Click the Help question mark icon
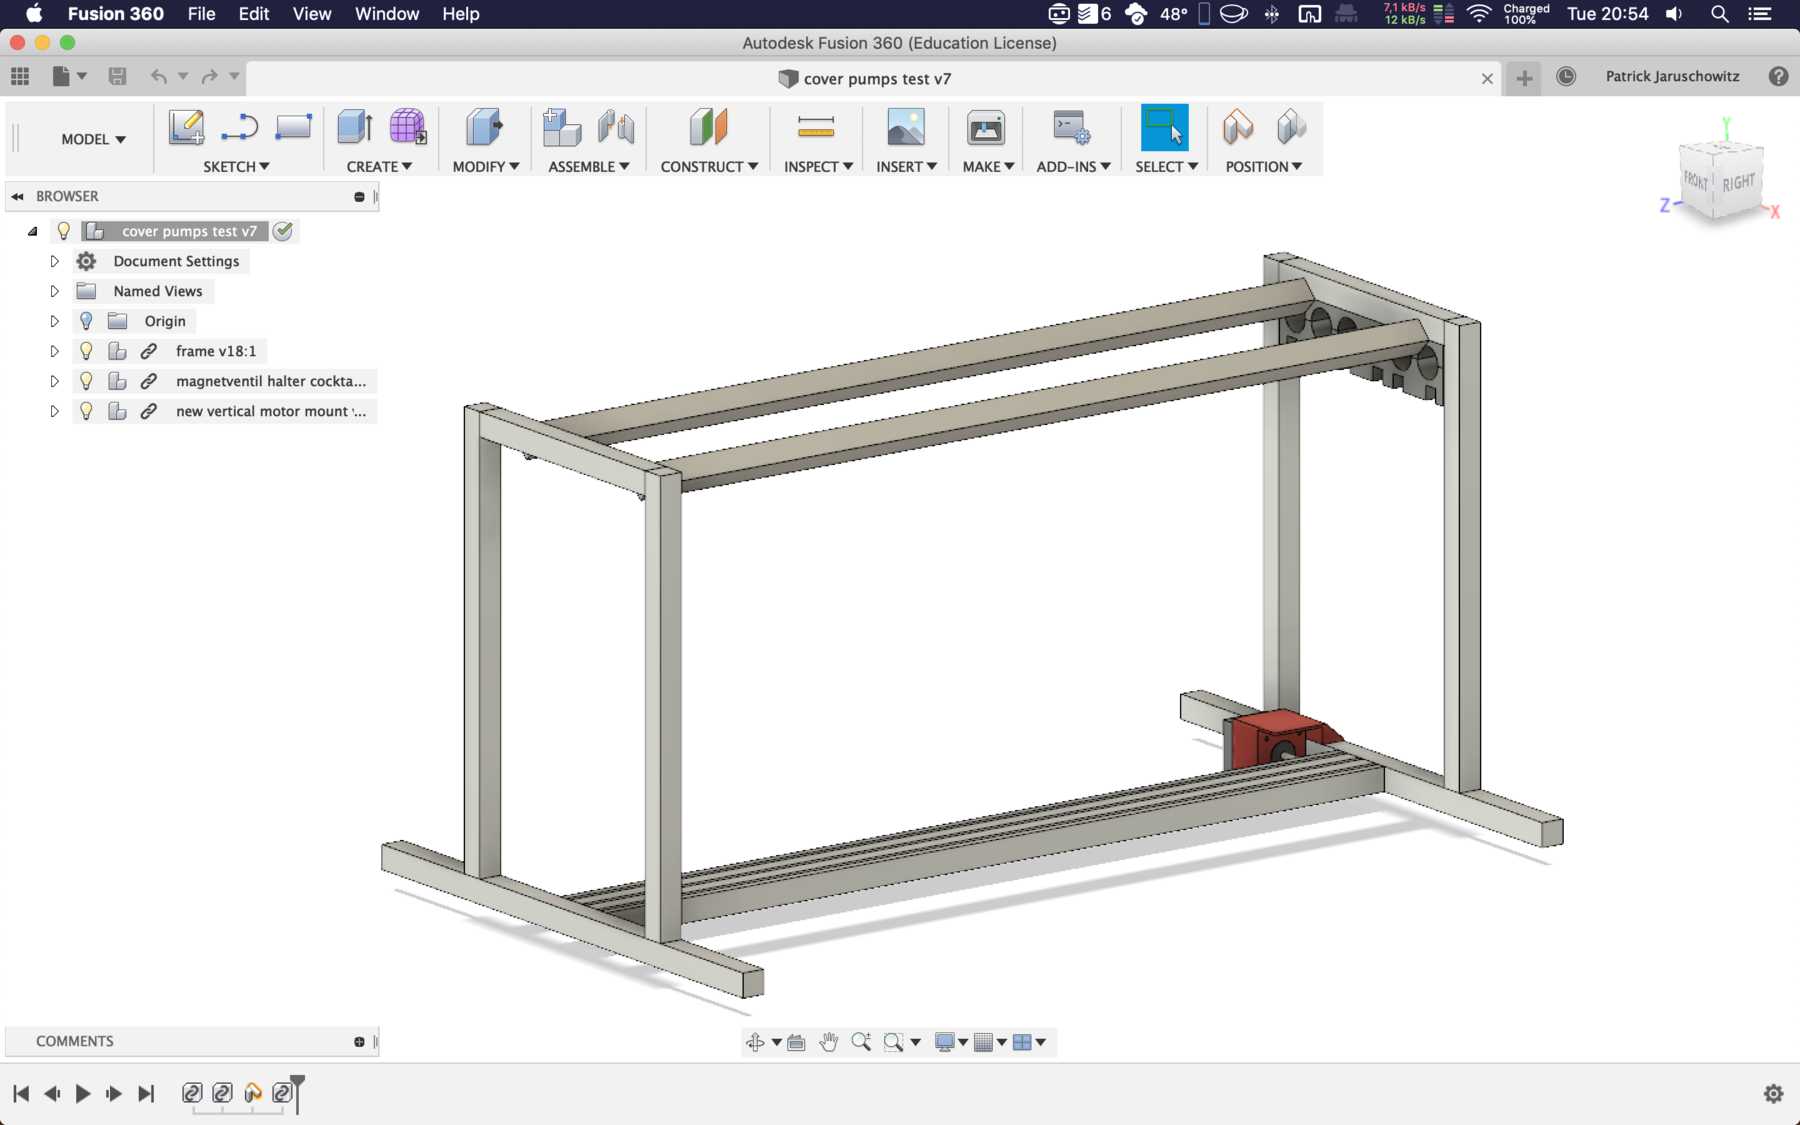The height and width of the screenshot is (1125, 1800). [x=1778, y=77]
